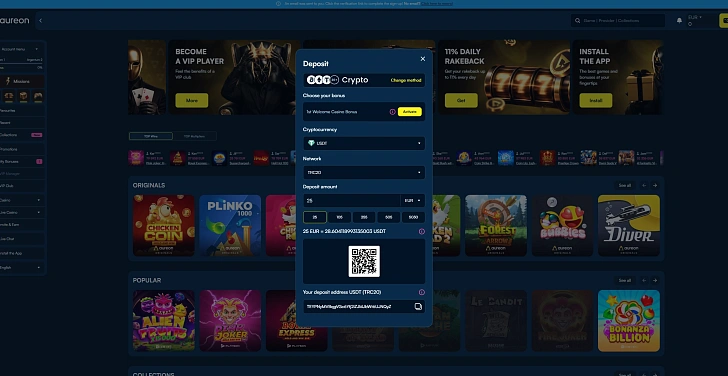Click See all for Originals
This screenshot has width=728, height=376.
tap(624, 185)
